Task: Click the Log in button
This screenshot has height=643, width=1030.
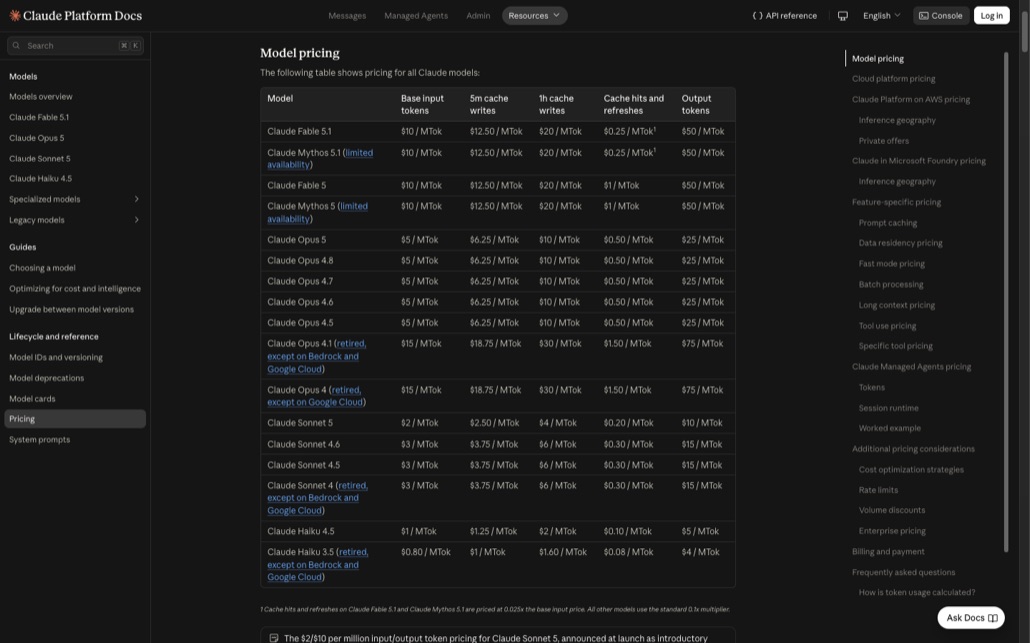Action: (x=991, y=16)
